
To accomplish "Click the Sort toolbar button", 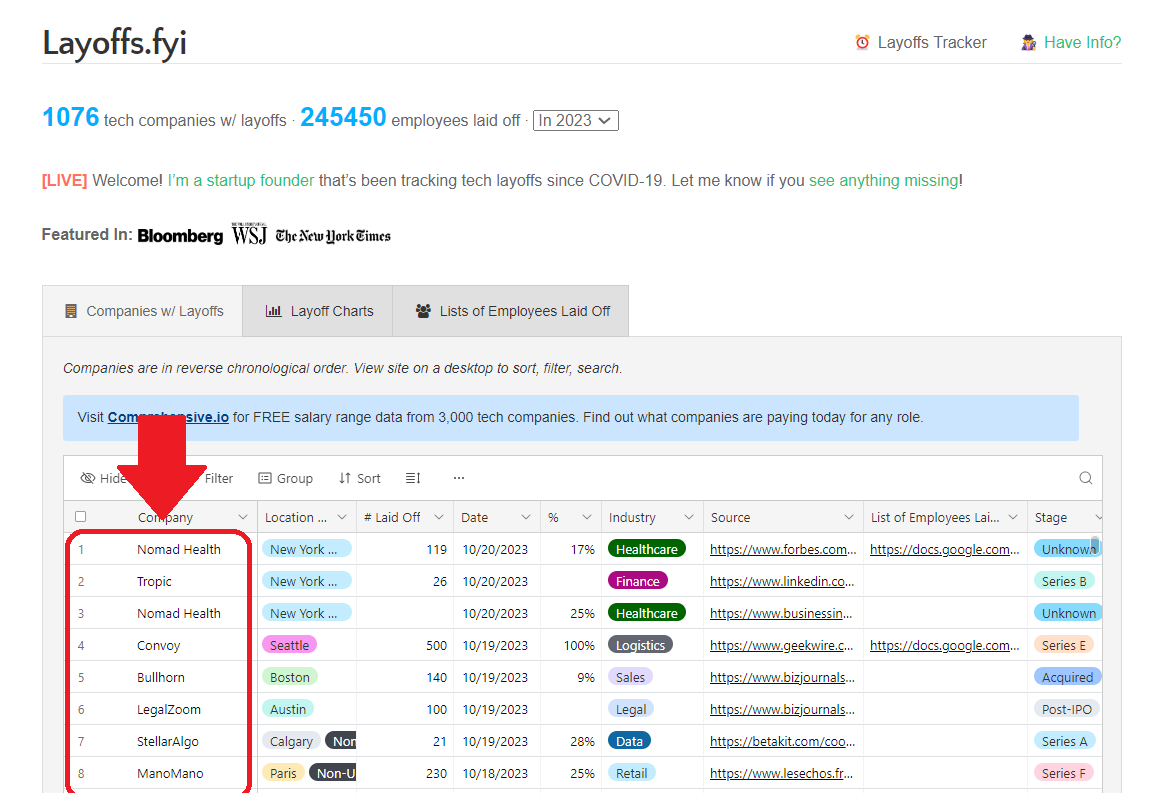I will pyautogui.click(x=360, y=478).
